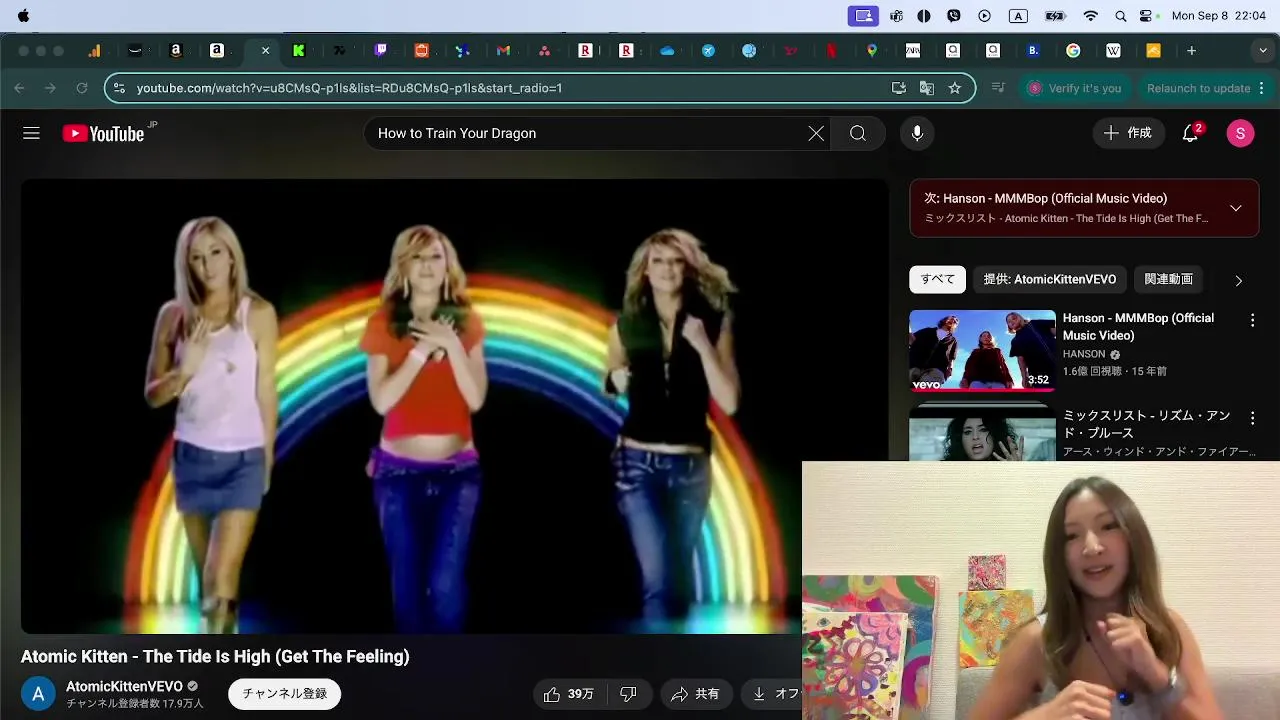Open the YouTube guide hamburger menu
1280x720 pixels.
[31, 133]
